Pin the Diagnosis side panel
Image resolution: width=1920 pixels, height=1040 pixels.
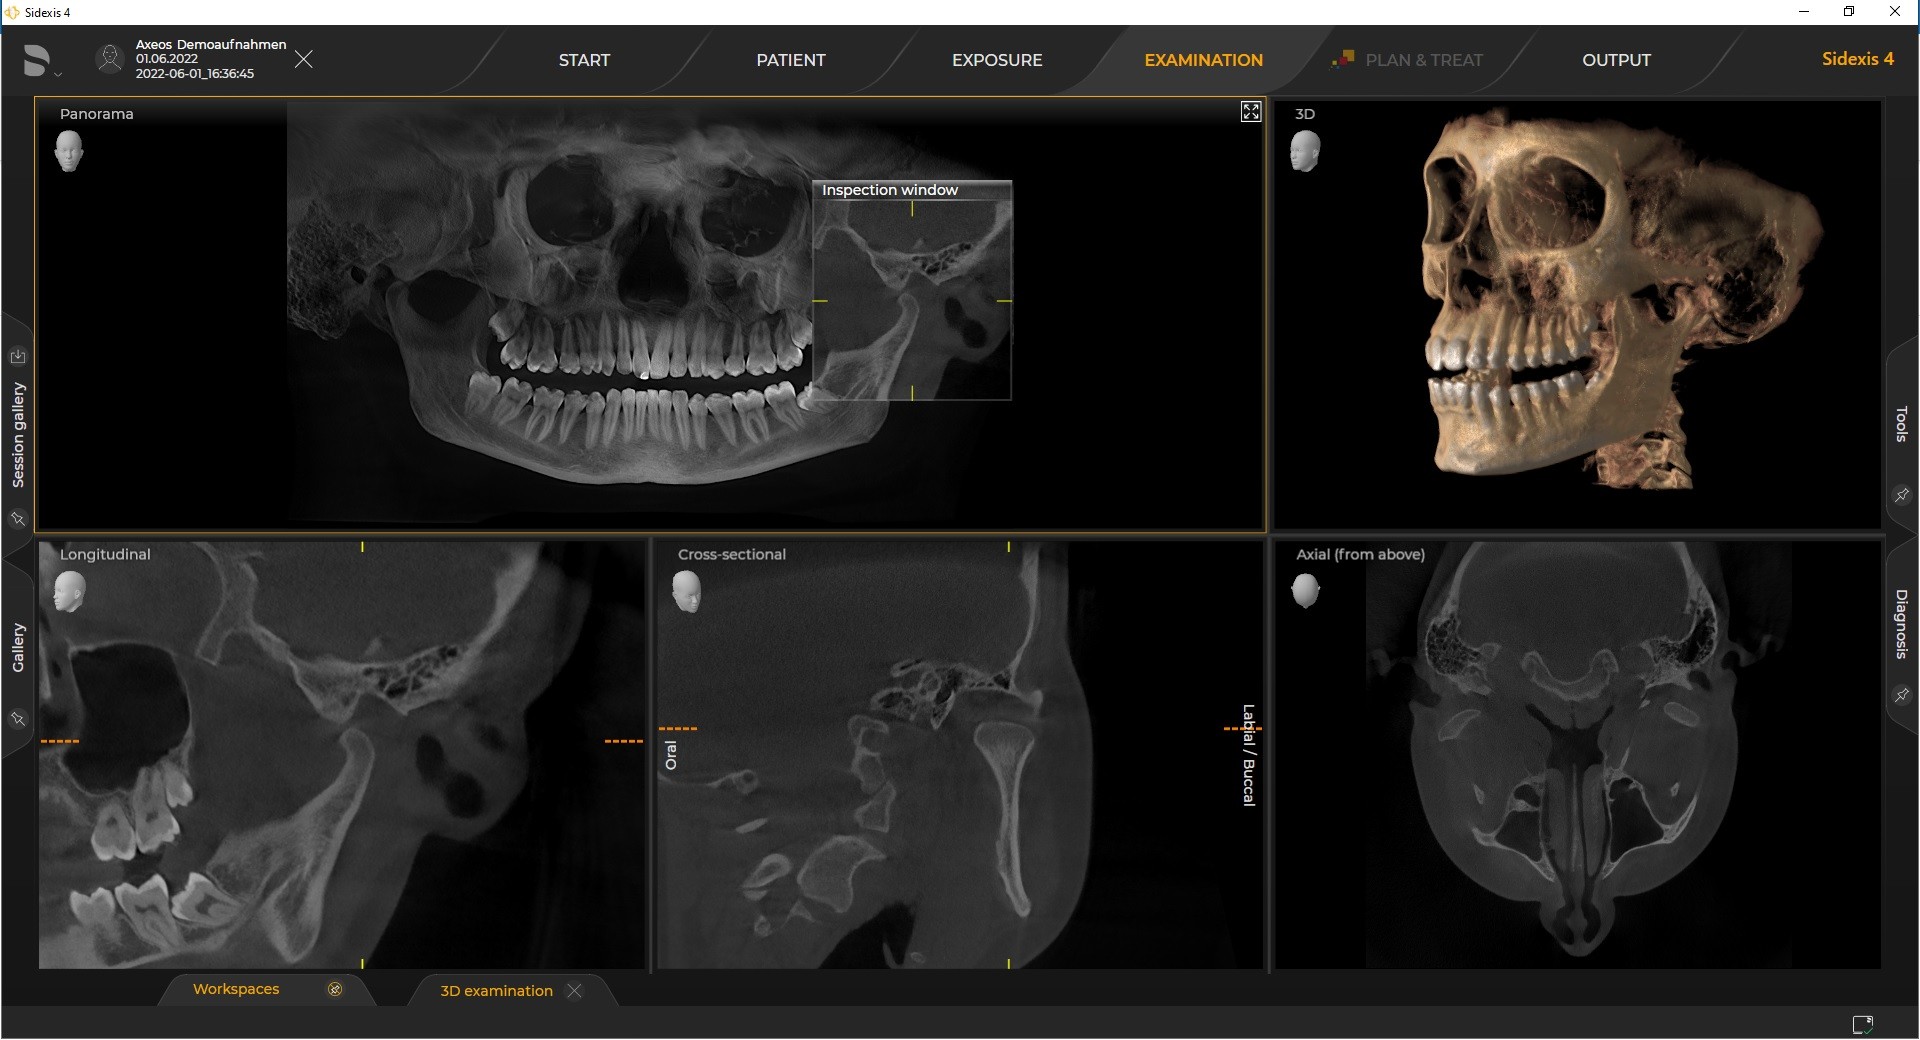1901,694
